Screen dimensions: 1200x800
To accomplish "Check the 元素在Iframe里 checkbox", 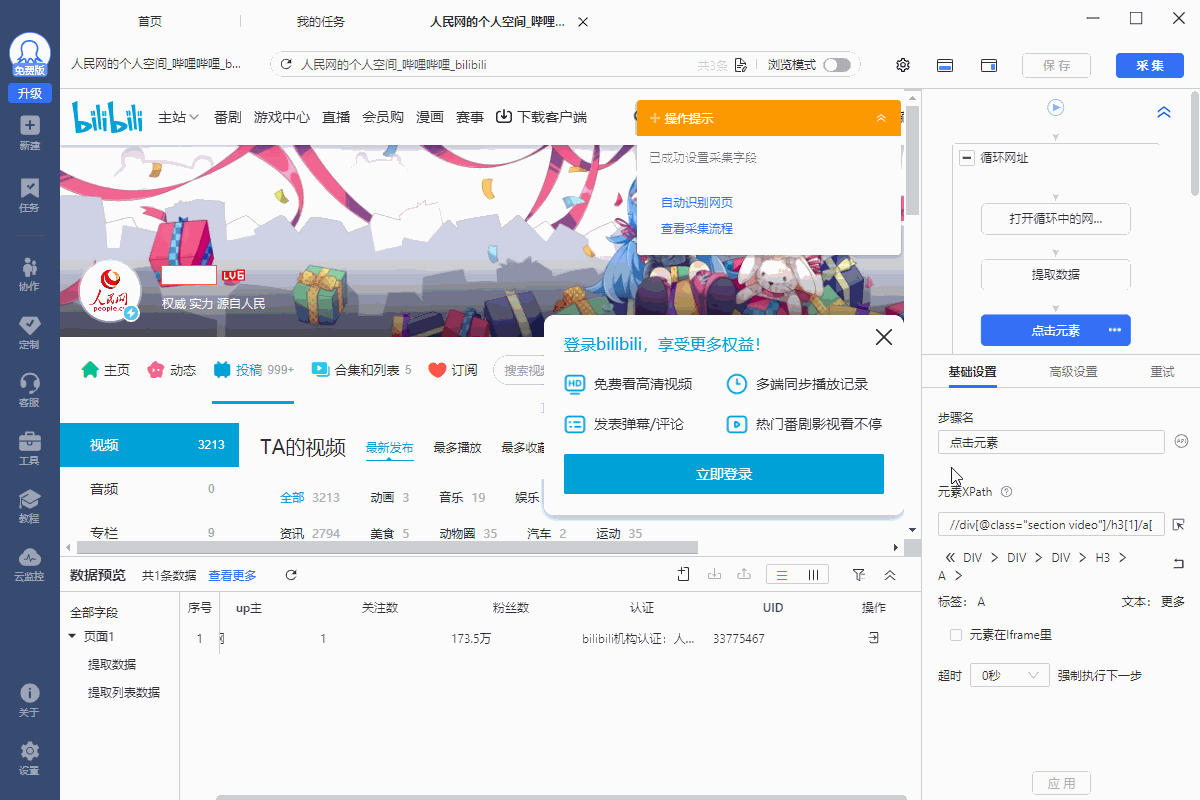I will (x=956, y=635).
